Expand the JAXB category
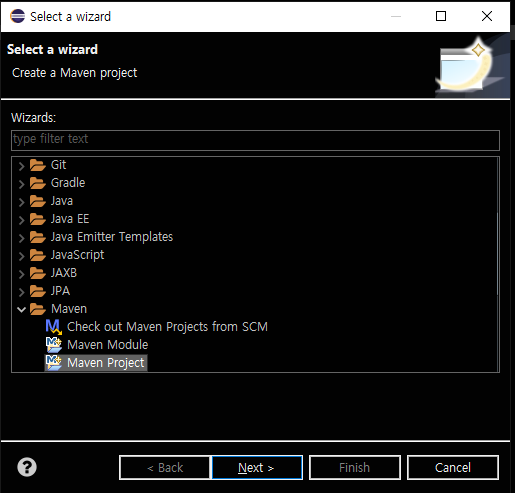The height and width of the screenshot is (493, 515). pyautogui.click(x=22, y=274)
